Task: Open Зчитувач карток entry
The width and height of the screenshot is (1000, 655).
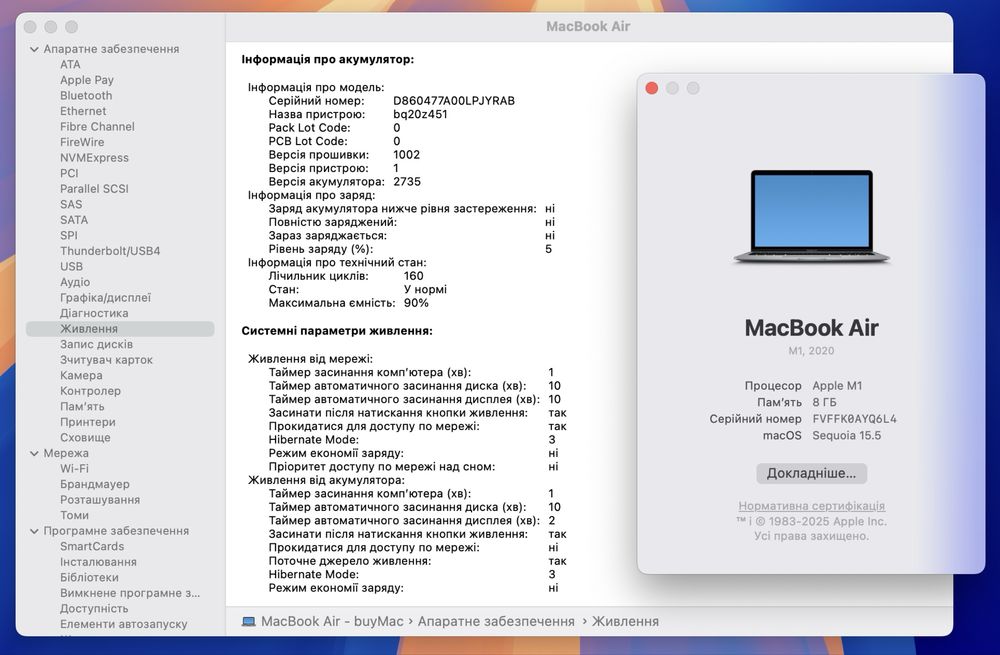Action: (106, 360)
